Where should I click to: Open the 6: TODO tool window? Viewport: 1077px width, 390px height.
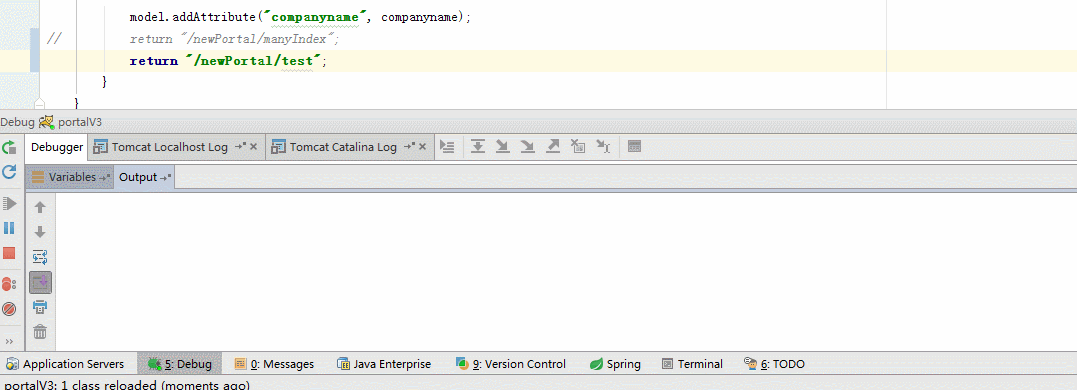click(x=774, y=364)
